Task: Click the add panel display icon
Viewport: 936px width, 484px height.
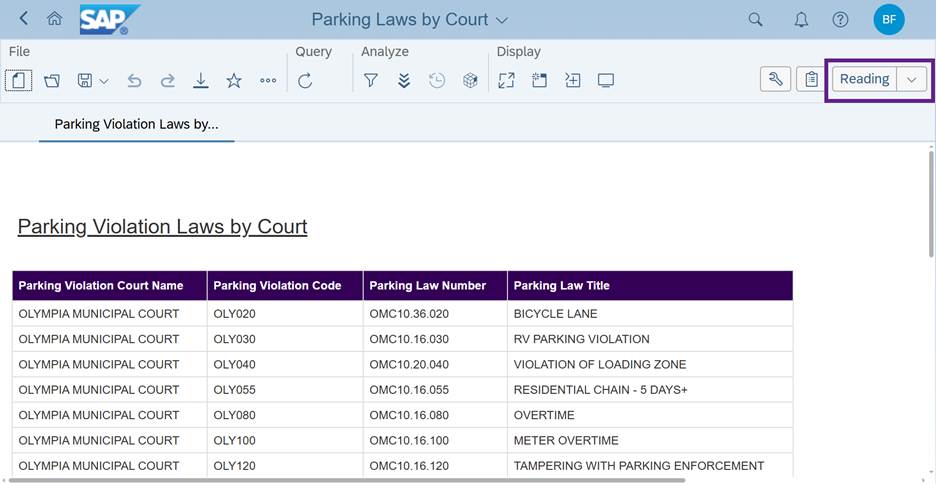Action: point(572,80)
